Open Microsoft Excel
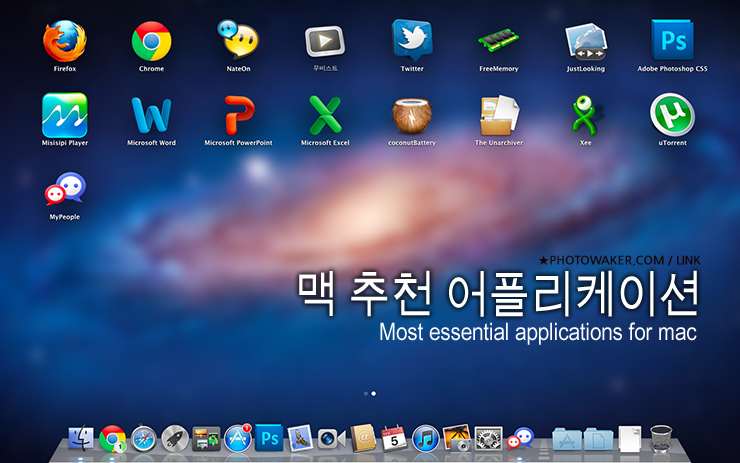740x463 pixels. pos(325,115)
